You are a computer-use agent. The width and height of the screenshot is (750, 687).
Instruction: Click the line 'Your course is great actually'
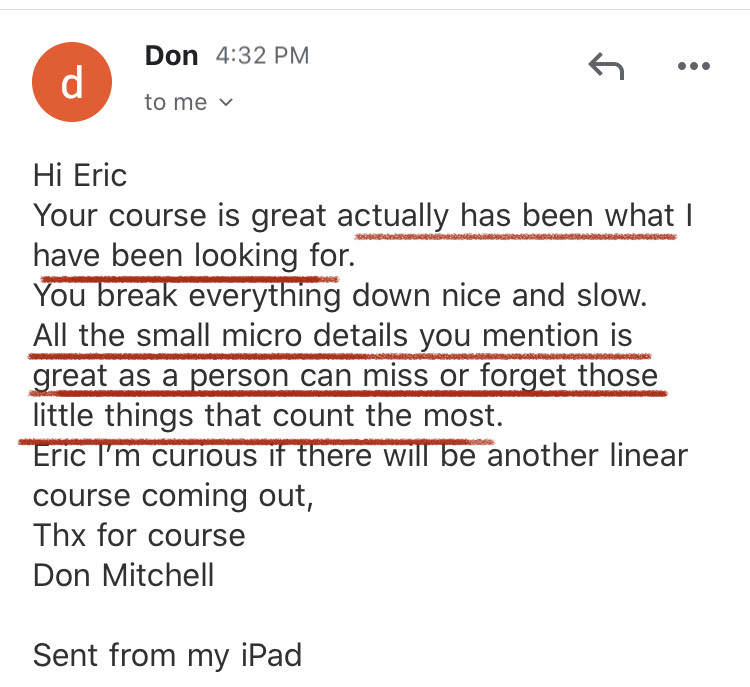click(362, 215)
